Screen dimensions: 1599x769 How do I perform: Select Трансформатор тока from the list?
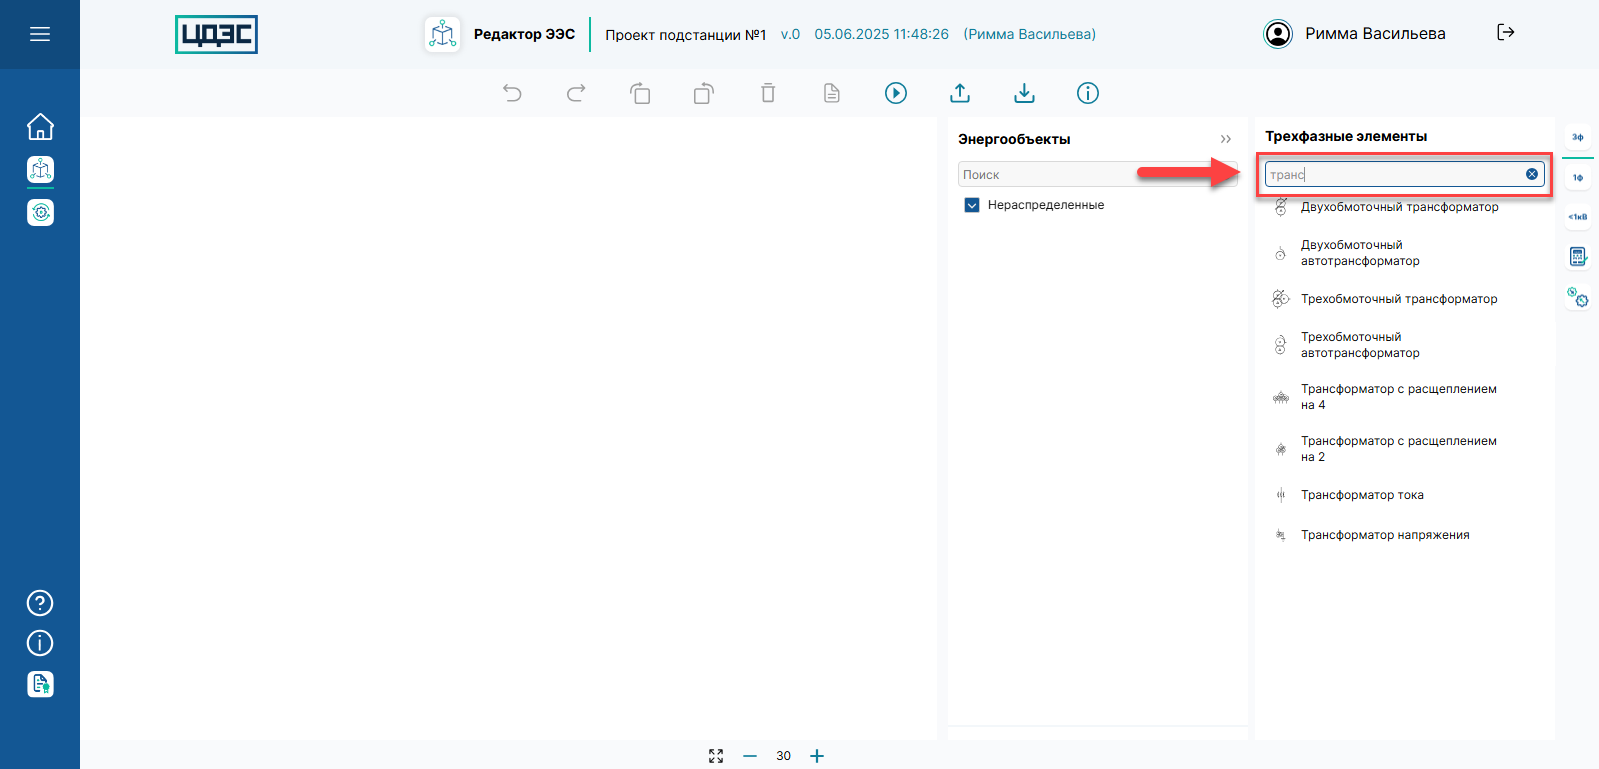pyautogui.click(x=1361, y=495)
